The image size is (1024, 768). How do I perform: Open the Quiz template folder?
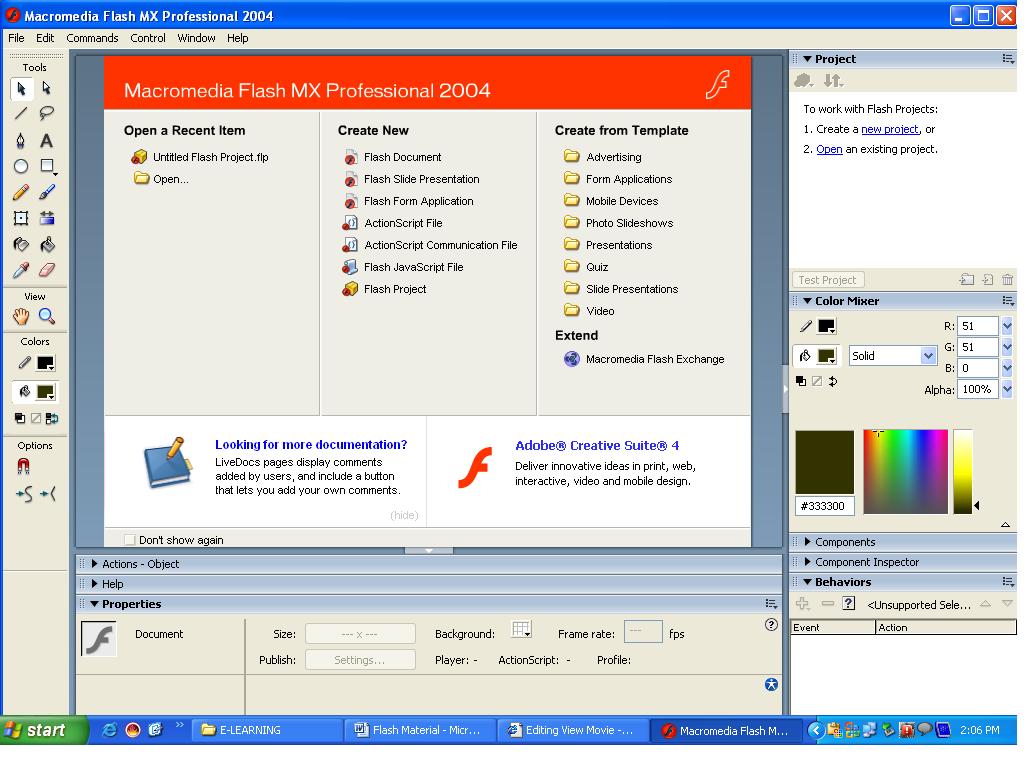click(586, 267)
